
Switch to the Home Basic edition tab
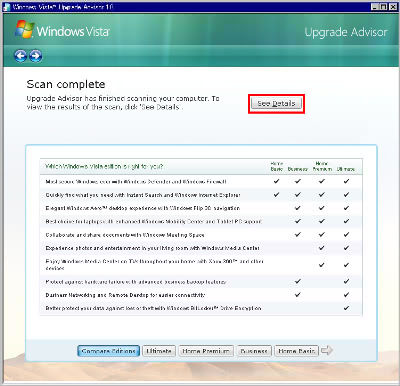[296, 351]
